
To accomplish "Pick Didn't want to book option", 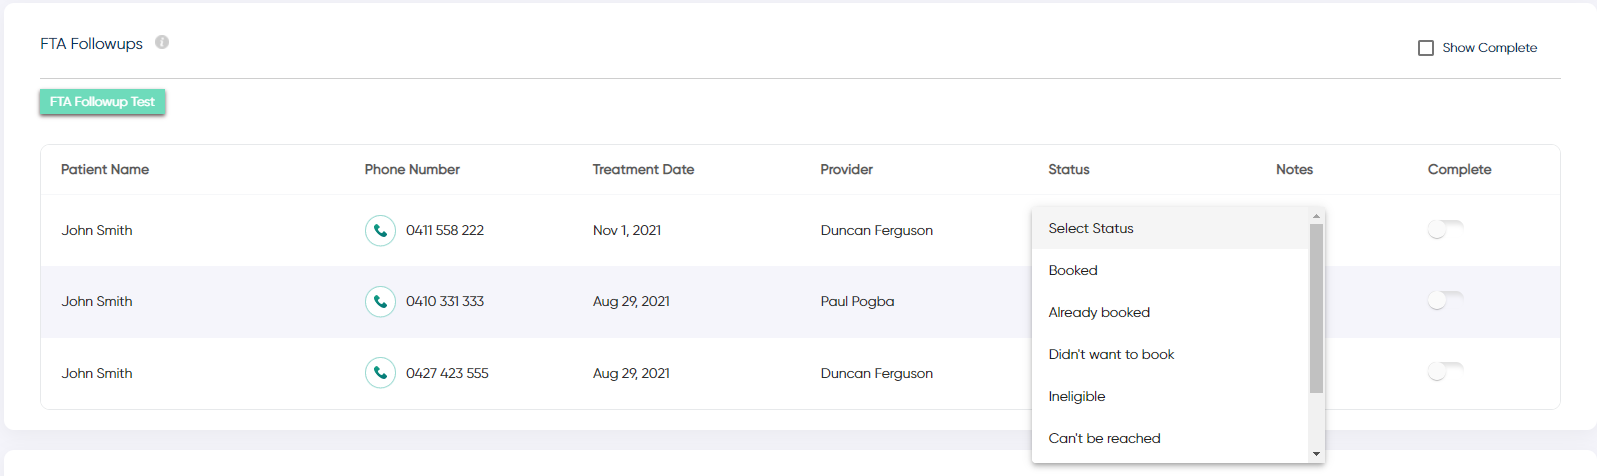I will coord(1170,354).
